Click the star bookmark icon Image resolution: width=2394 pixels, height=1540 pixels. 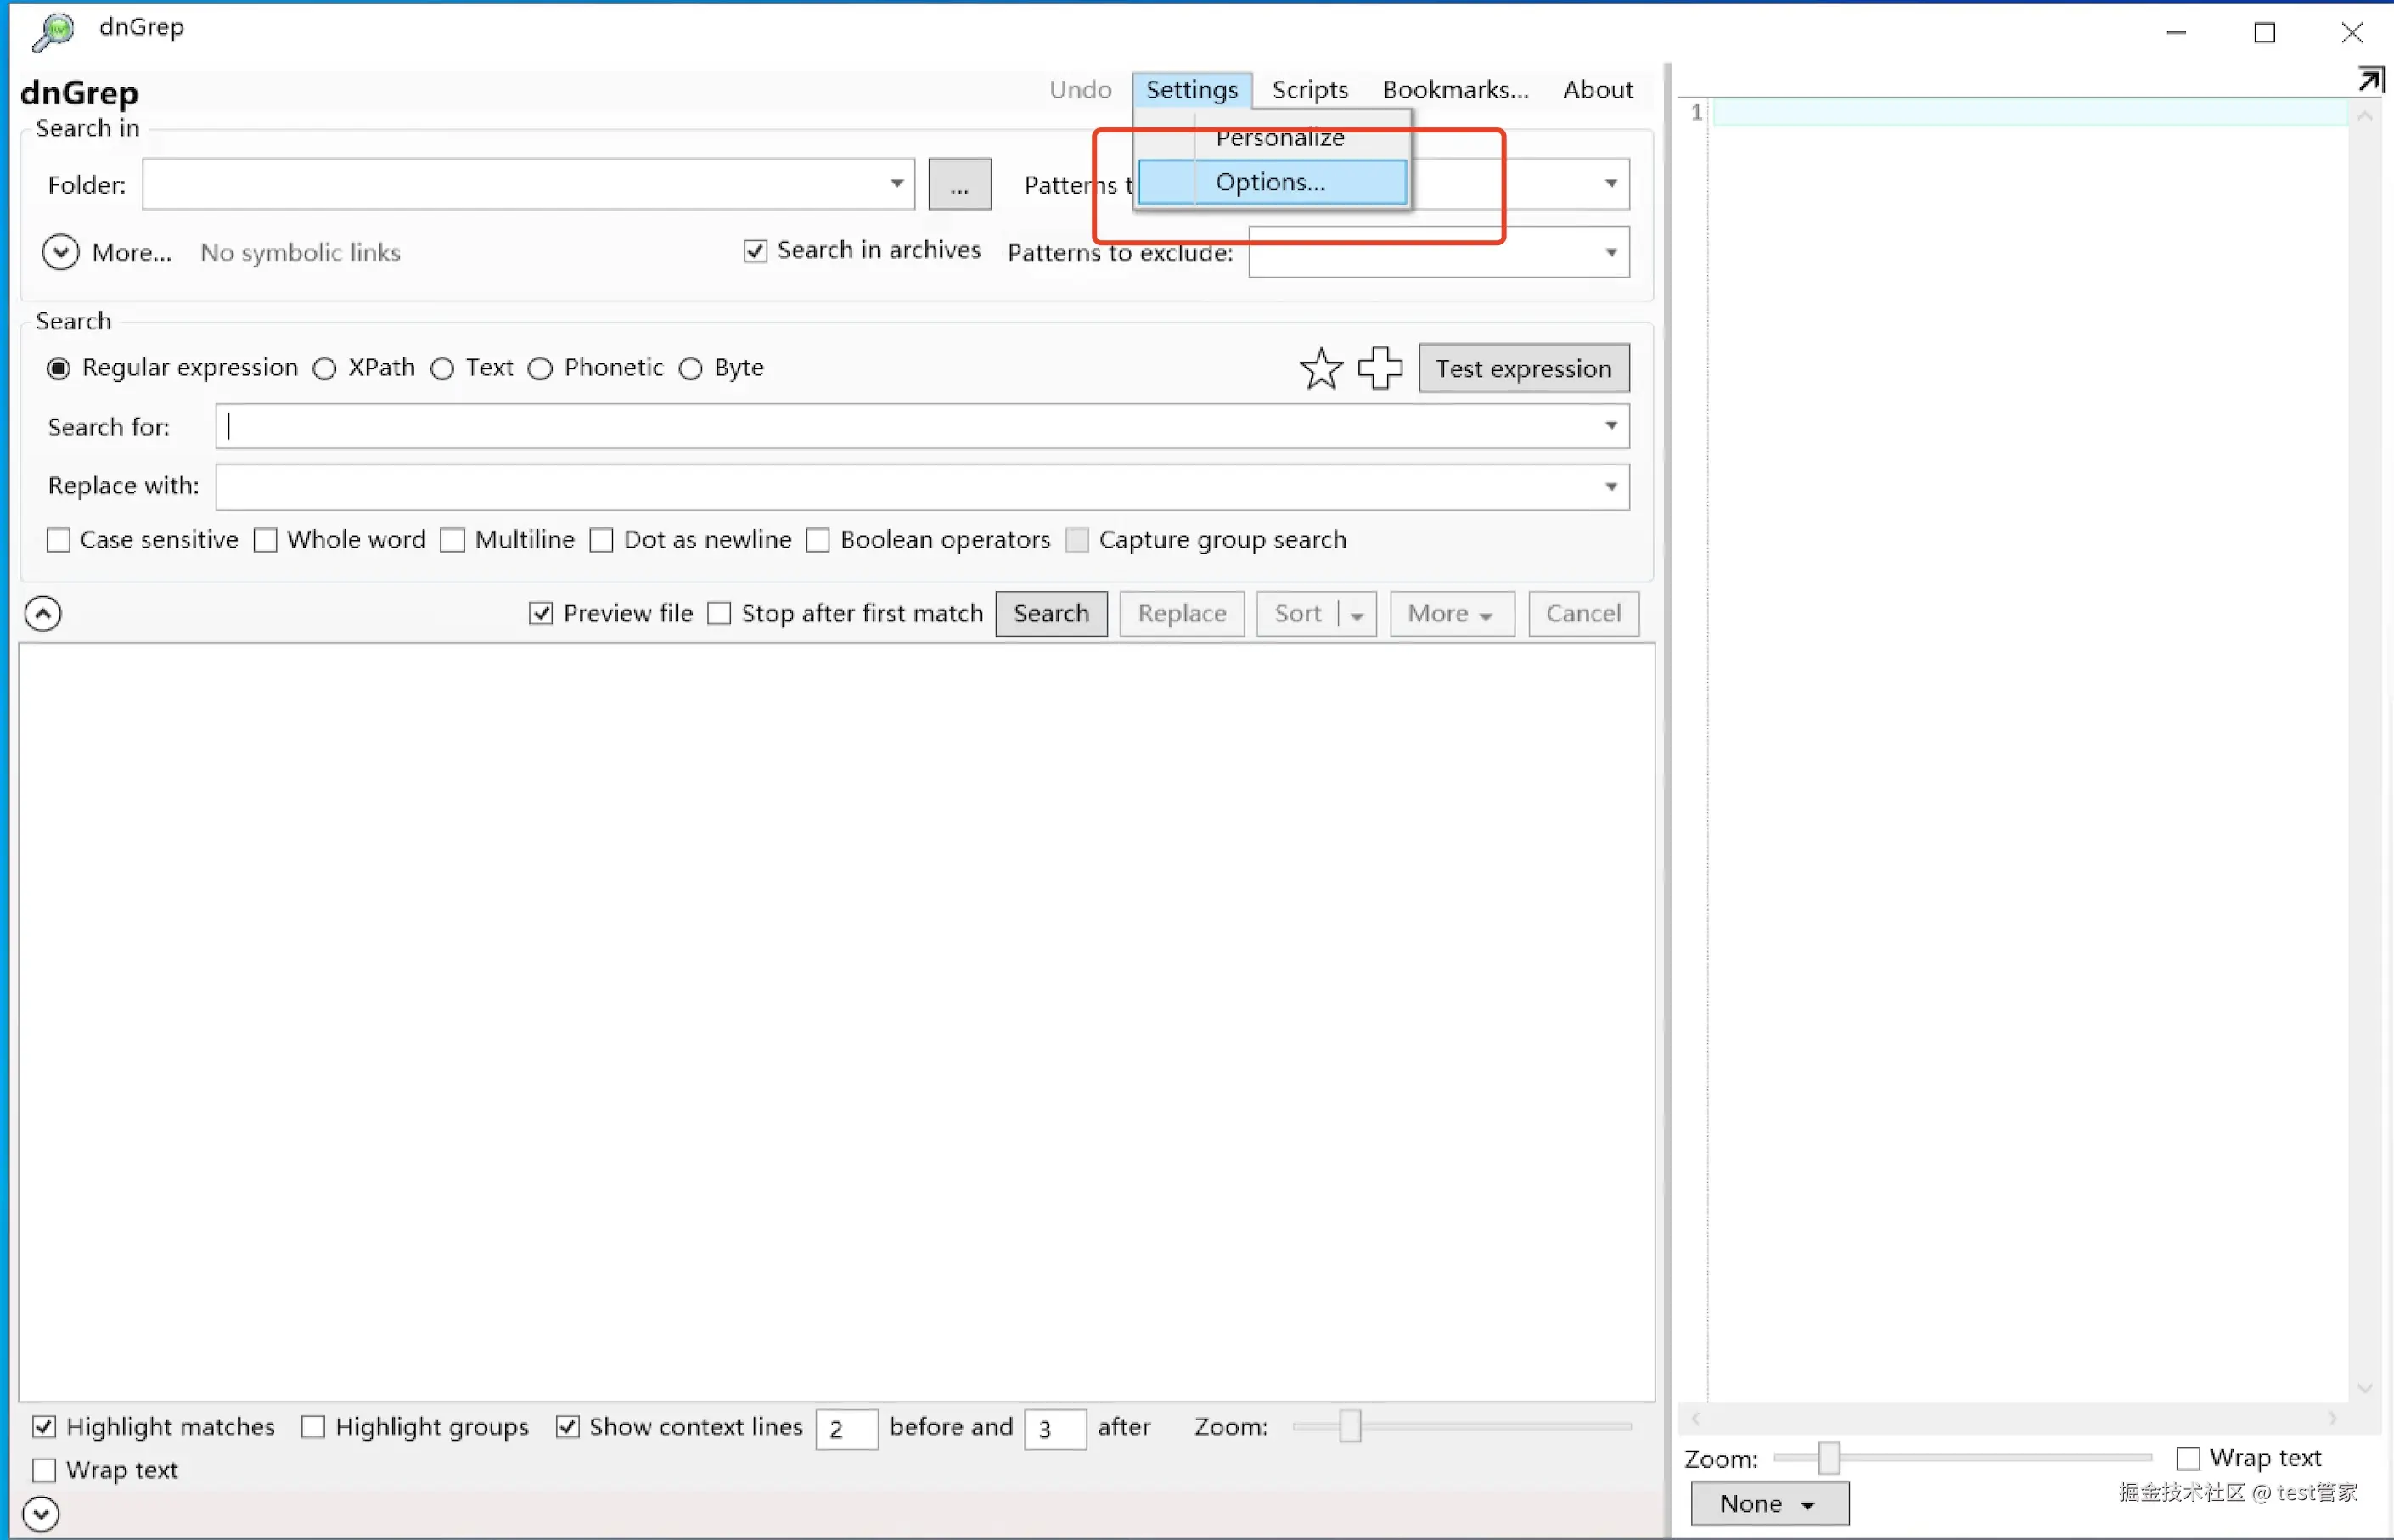[x=1320, y=369]
